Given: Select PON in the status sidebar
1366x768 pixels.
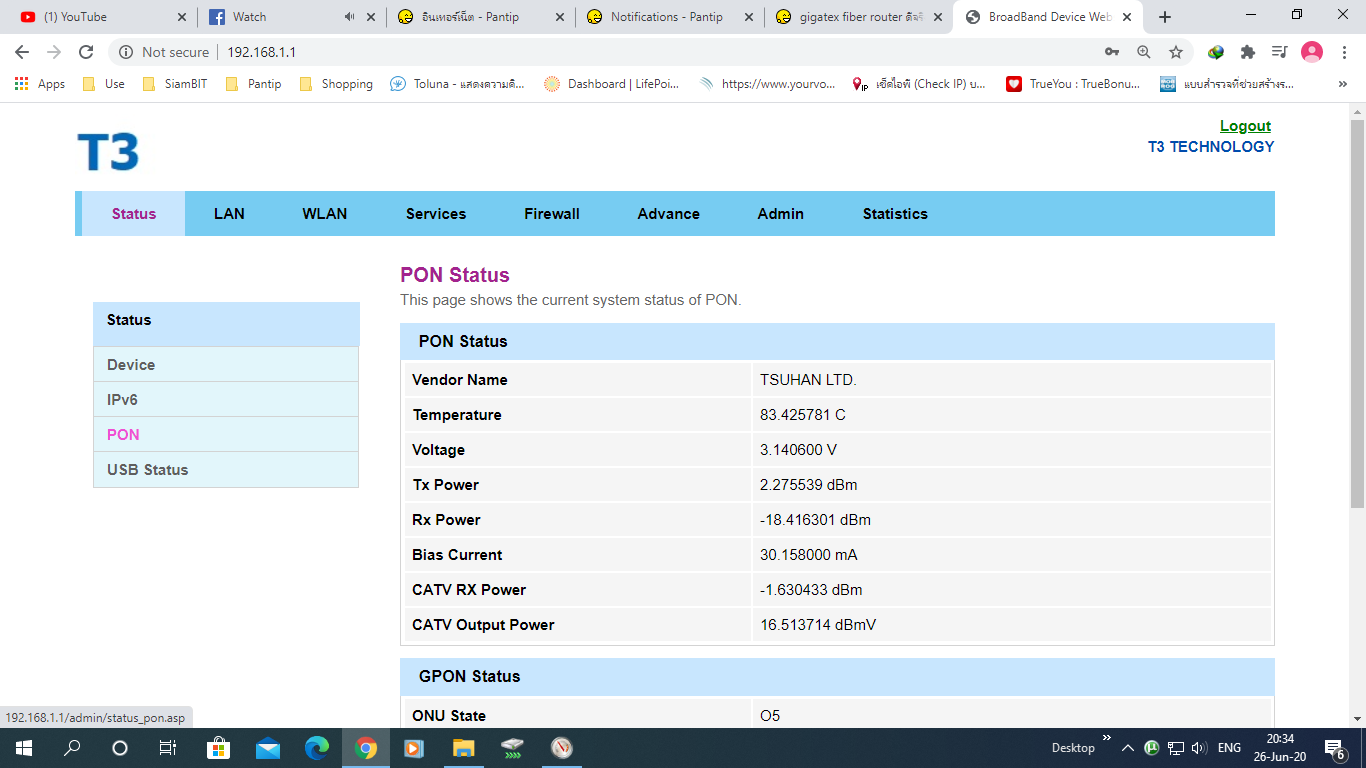Looking at the screenshot, I should point(226,435).
